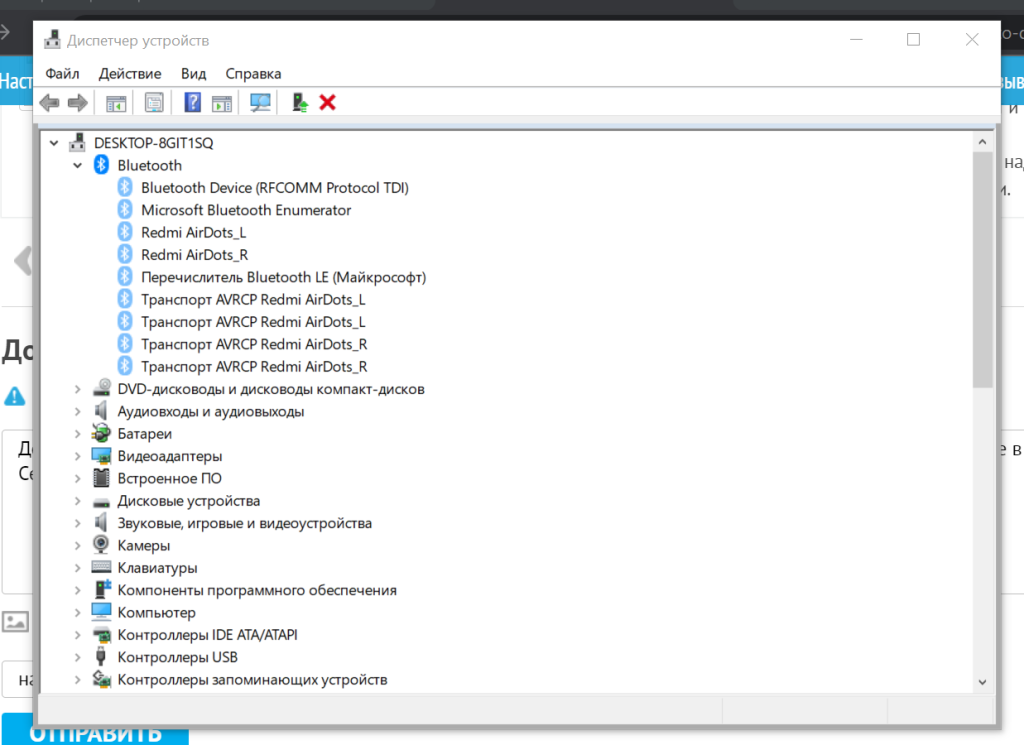The image size is (1024, 745).
Task: Expand the Контроллеры USB category
Action: pyautogui.click(x=77, y=657)
